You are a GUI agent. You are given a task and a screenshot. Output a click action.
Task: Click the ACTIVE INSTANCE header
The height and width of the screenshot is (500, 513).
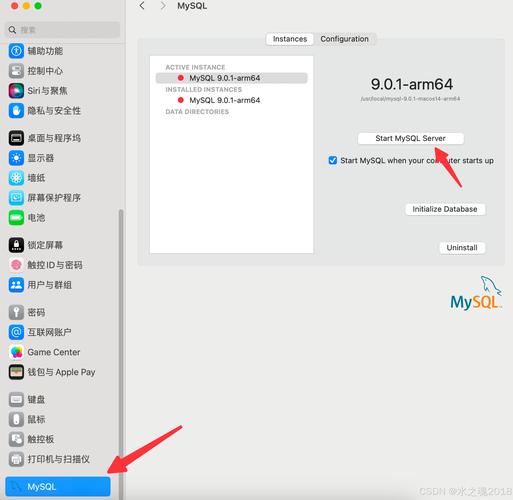(x=195, y=67)
